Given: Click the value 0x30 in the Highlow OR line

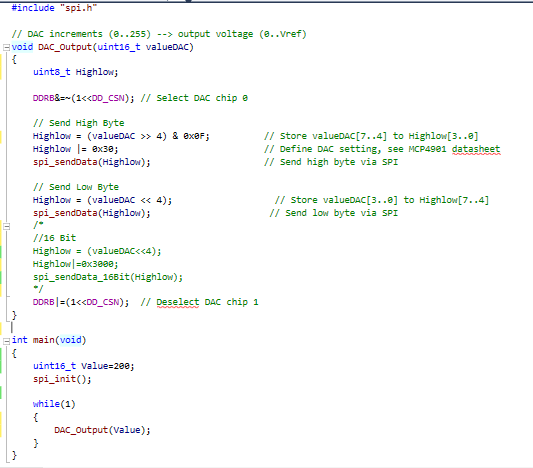Looking at the screenshot, I should [x=103, y=149].
